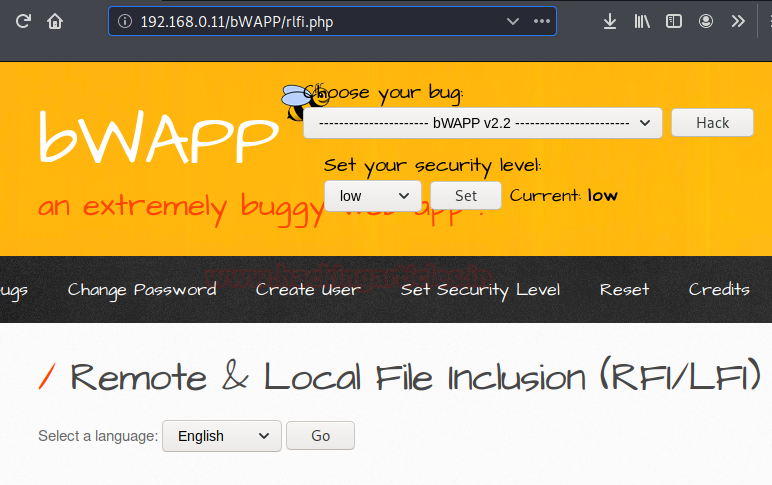Screen dimensions: 772x485
Task: Open the Create User menu item
Action: [308, 290]
